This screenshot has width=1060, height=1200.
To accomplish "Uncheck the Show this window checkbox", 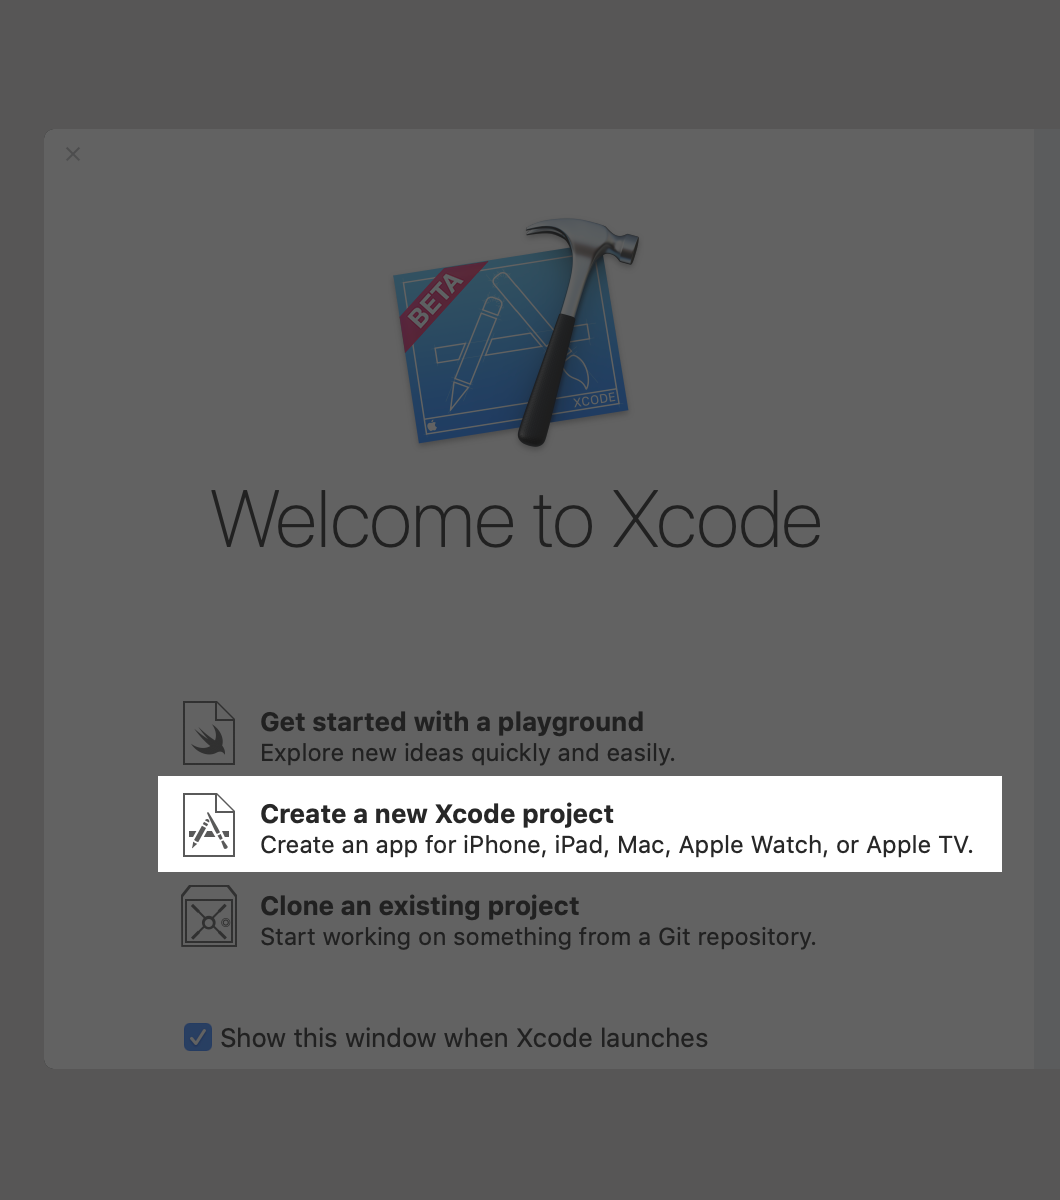I will coord(198,1037).
